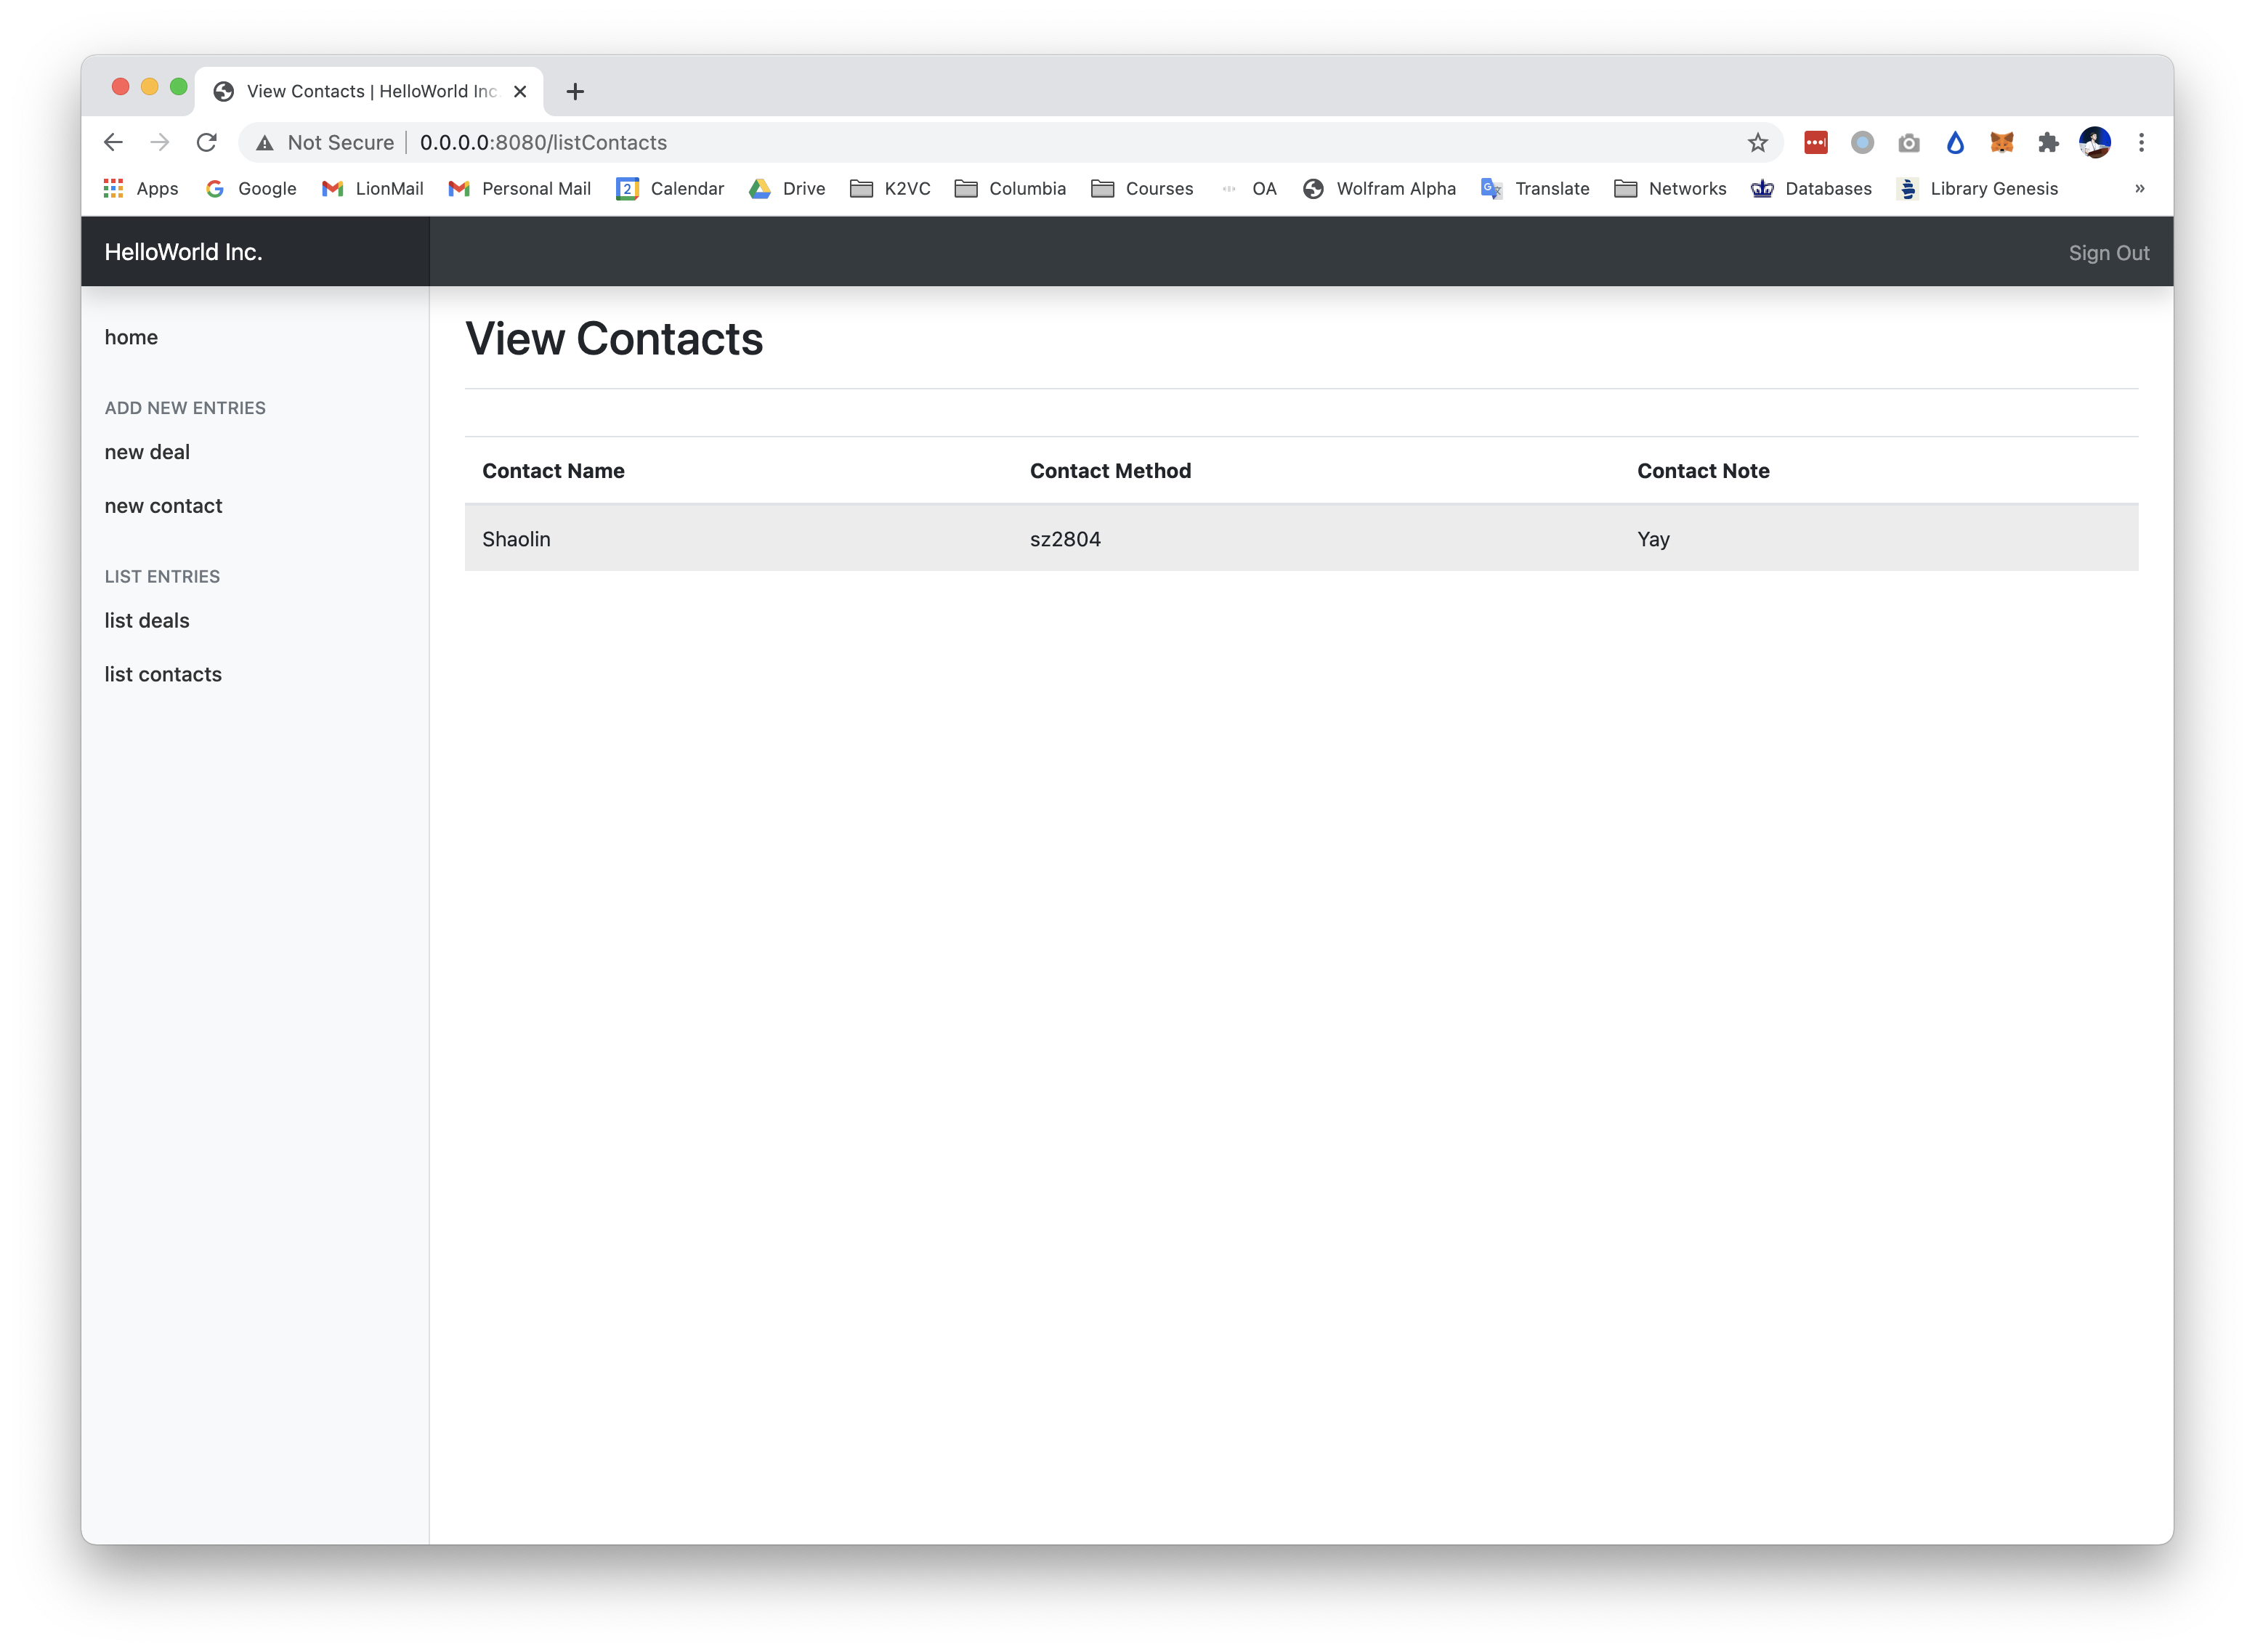Click the blue droplet extension icon
Screen dimensions: 2255x1652
click(x=1955, y=142)
